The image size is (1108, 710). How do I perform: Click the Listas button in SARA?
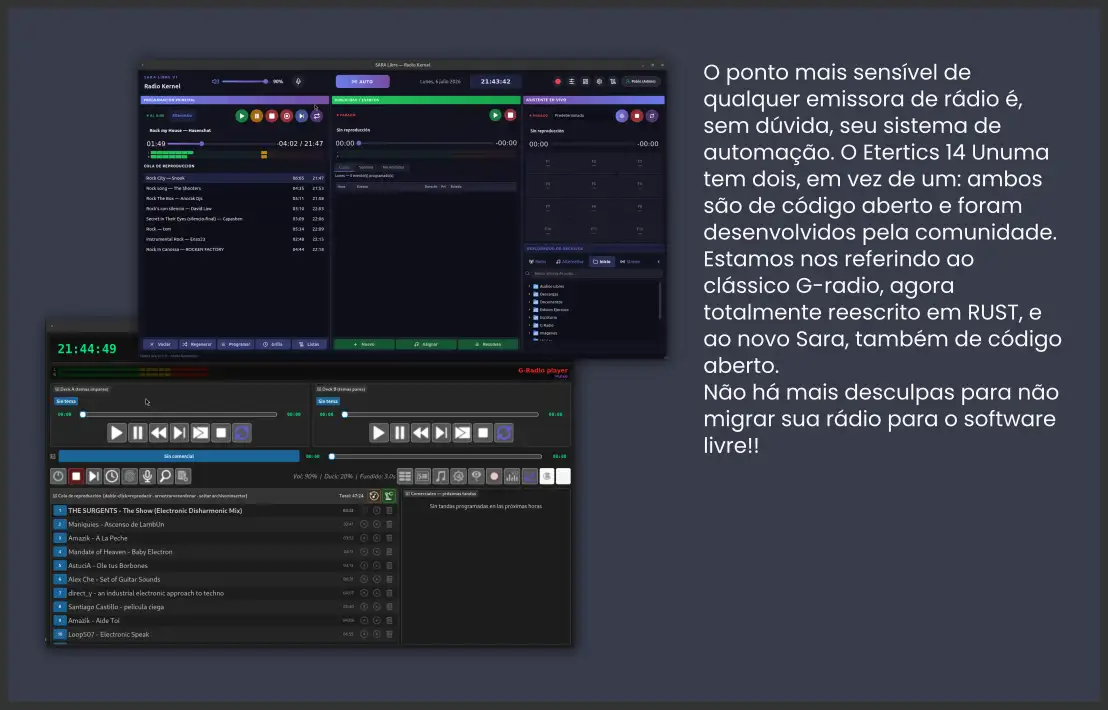(x=310, y=344)
